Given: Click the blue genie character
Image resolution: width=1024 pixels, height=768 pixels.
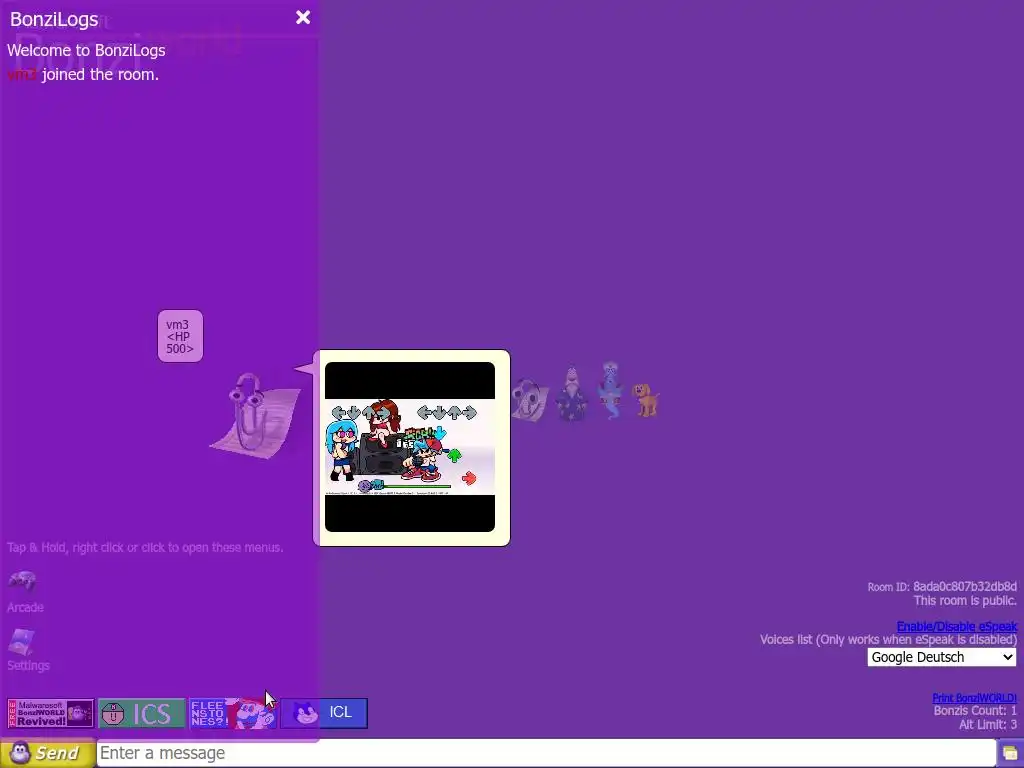Looking at the screenshot, I should 610,390.
